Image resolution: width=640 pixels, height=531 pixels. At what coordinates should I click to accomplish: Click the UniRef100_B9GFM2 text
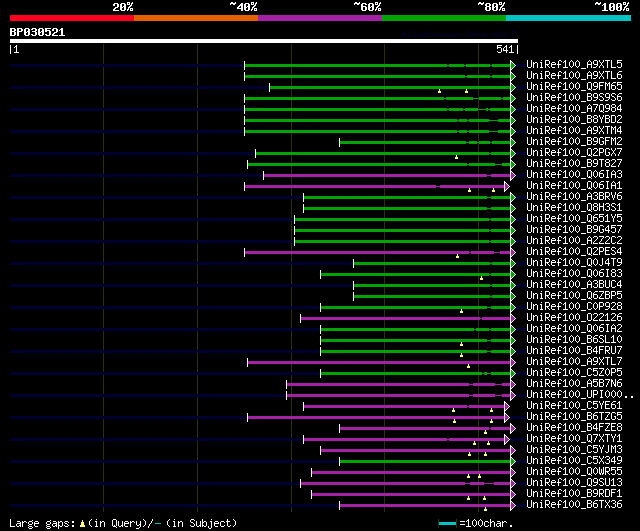click(x=574, y=142)
